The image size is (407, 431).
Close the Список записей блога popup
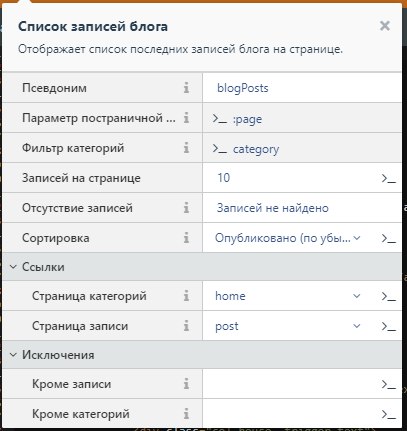pos(385,26)
